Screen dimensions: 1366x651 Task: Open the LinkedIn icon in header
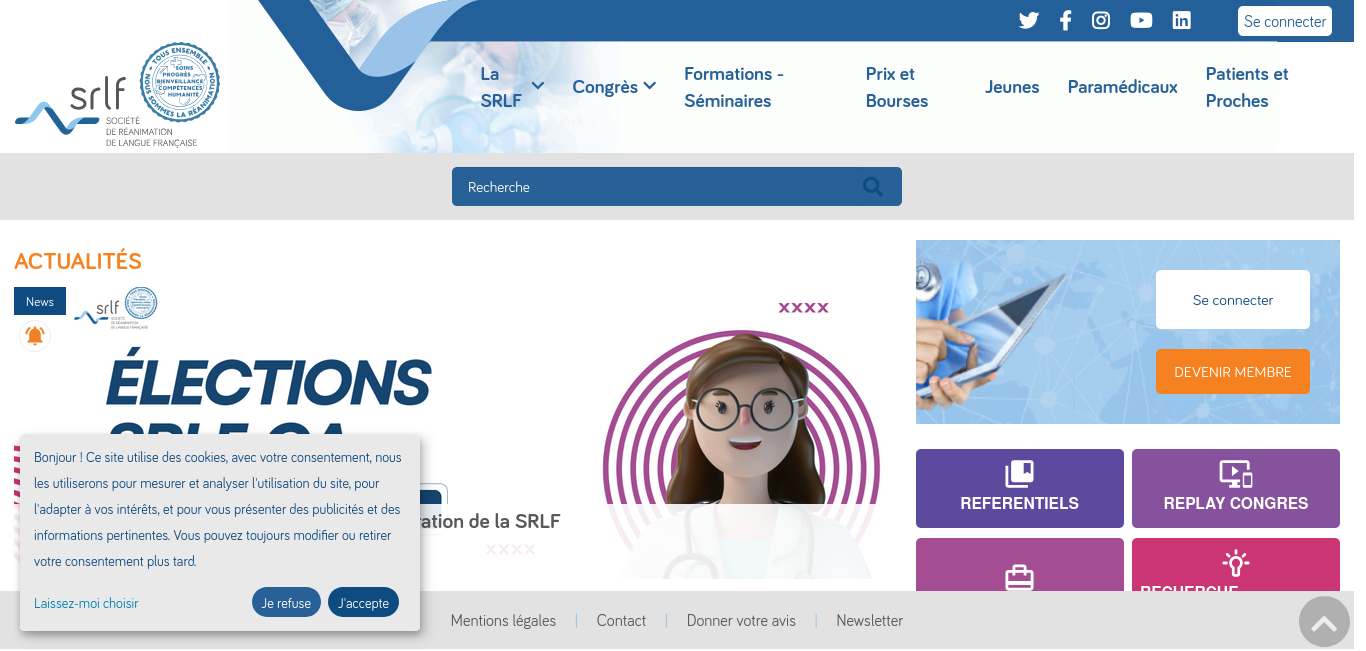pos(1182,20)
